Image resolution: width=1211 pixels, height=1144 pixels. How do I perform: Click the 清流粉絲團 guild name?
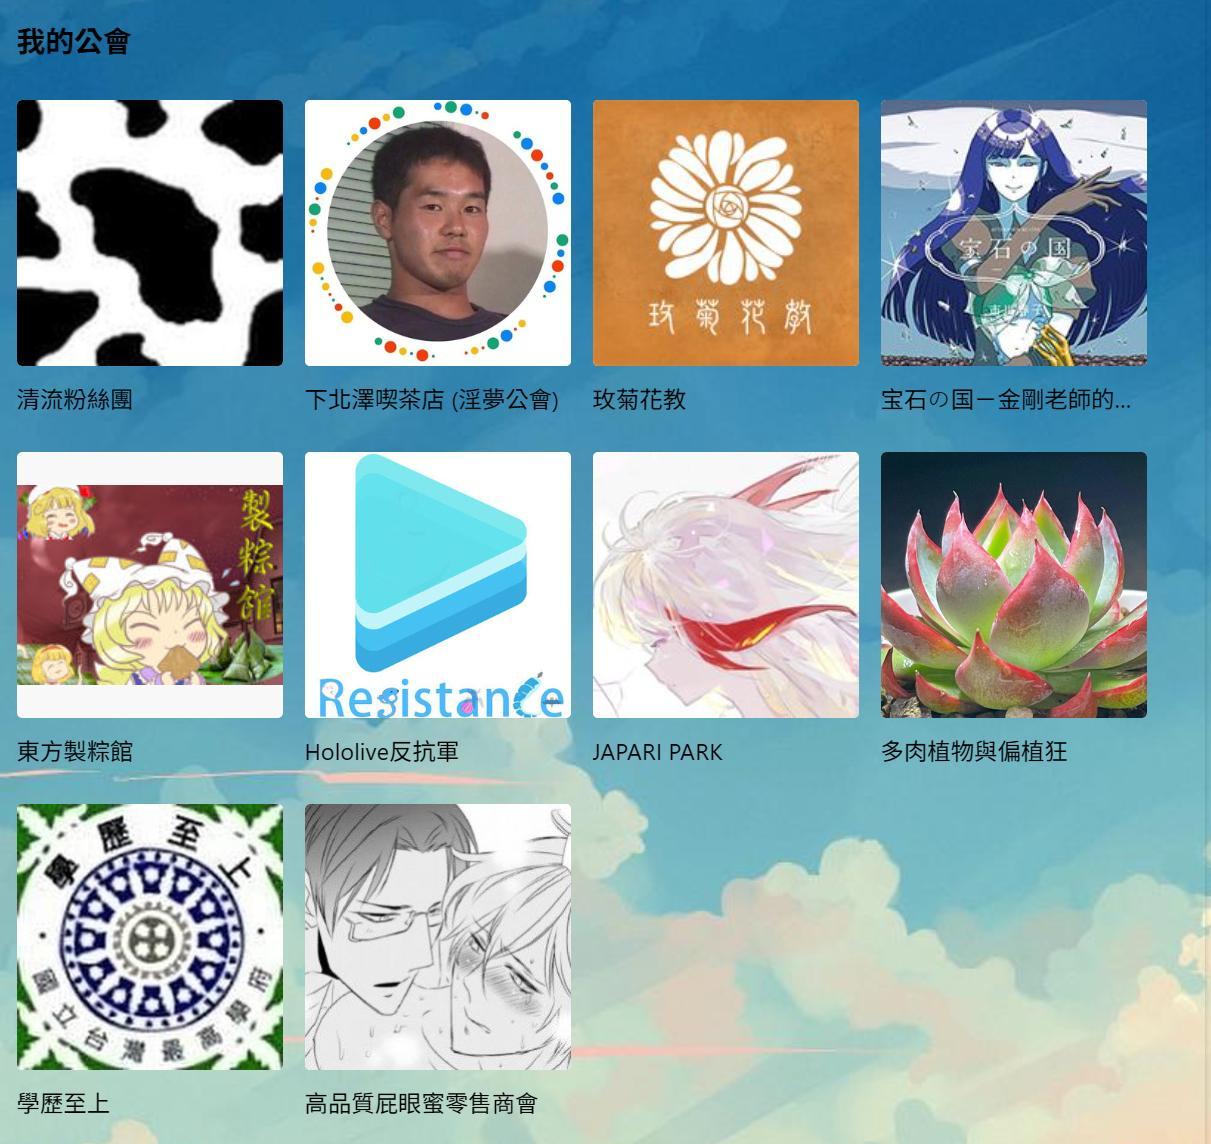[75, 400]
